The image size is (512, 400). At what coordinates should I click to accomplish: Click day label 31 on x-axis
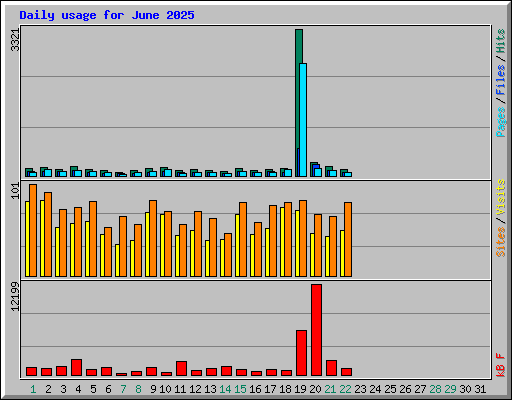click(x=480, y=389)
